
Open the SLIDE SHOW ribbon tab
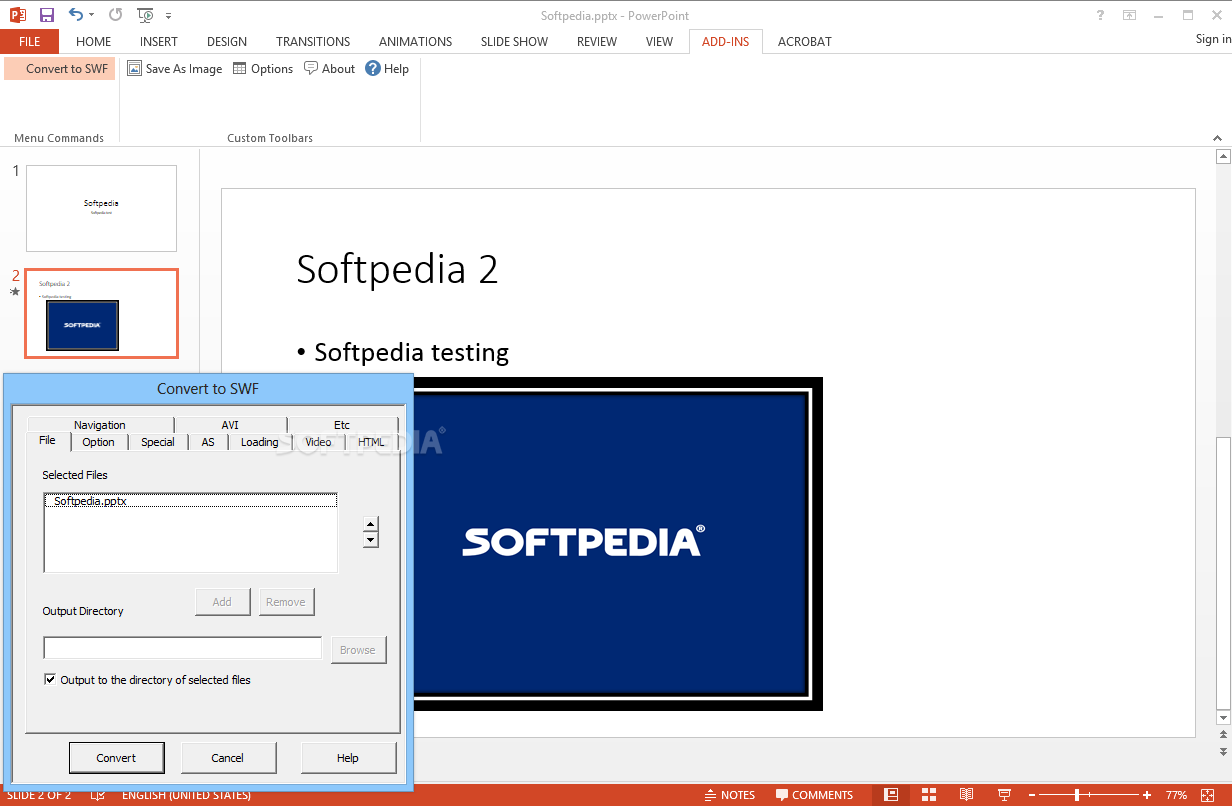coord(514,42)
